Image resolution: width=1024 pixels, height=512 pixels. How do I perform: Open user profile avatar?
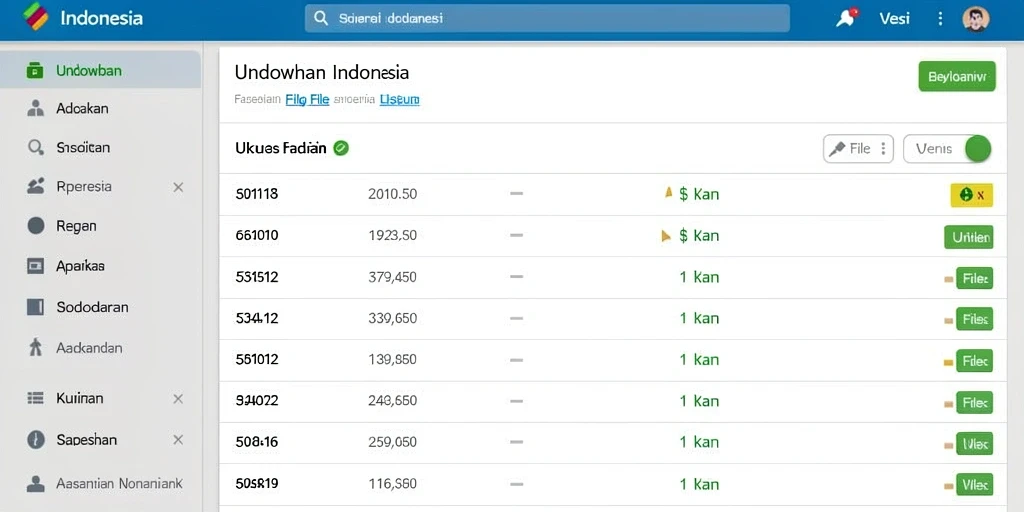coord(976,18)
